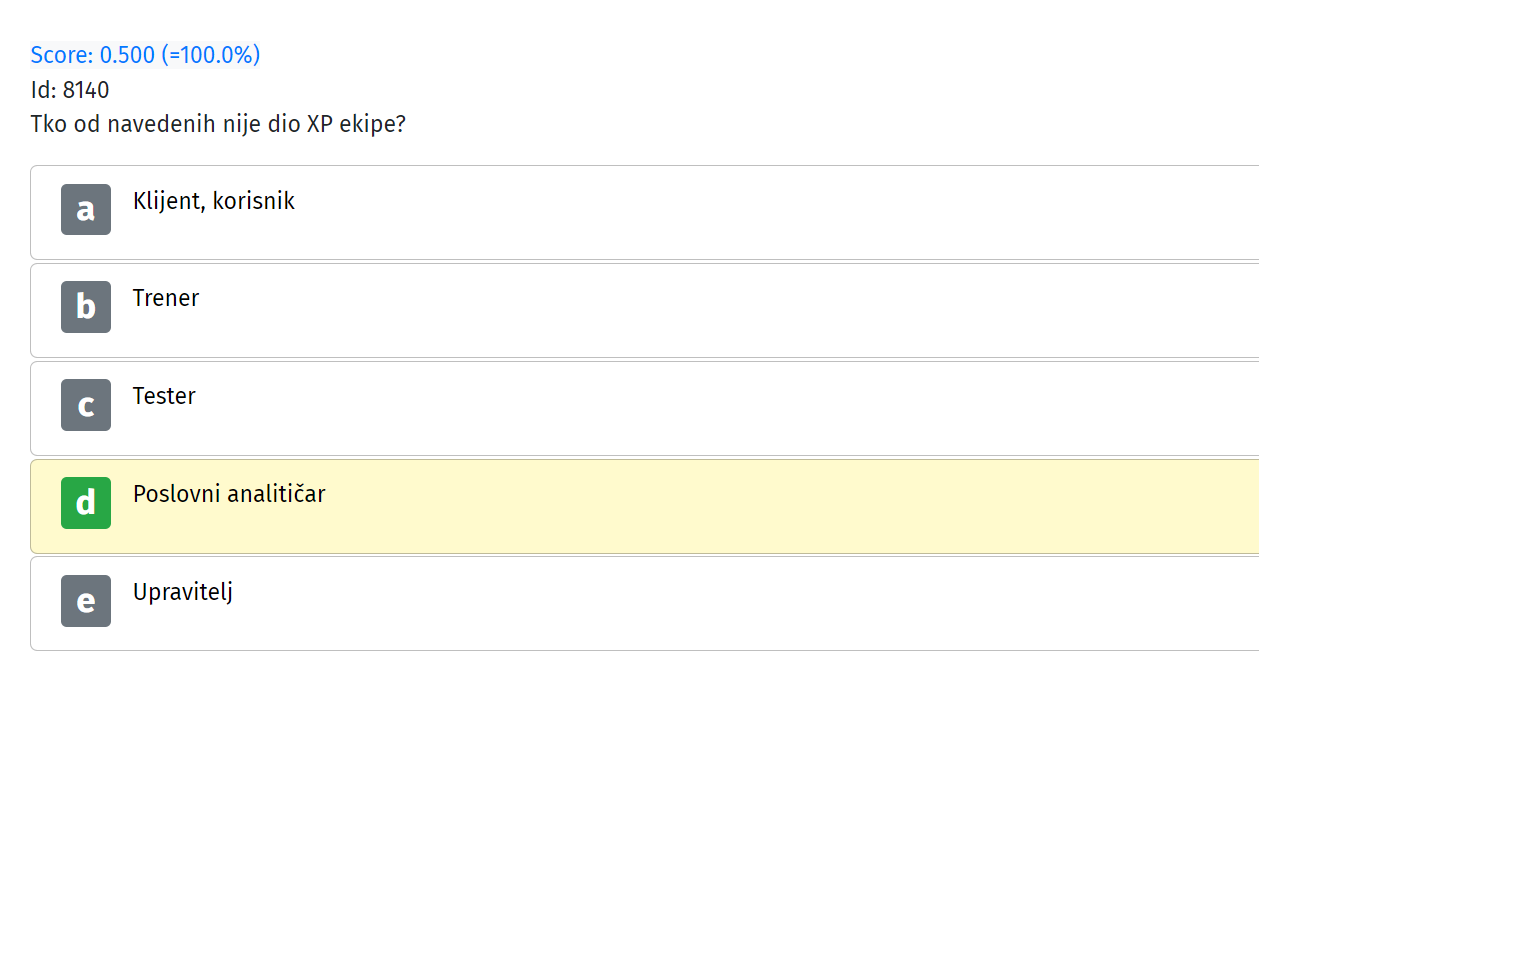Click the 'Tko od navedenih' question text
Viewport: 1536px width, 960px height.
(x=218, y=124)
